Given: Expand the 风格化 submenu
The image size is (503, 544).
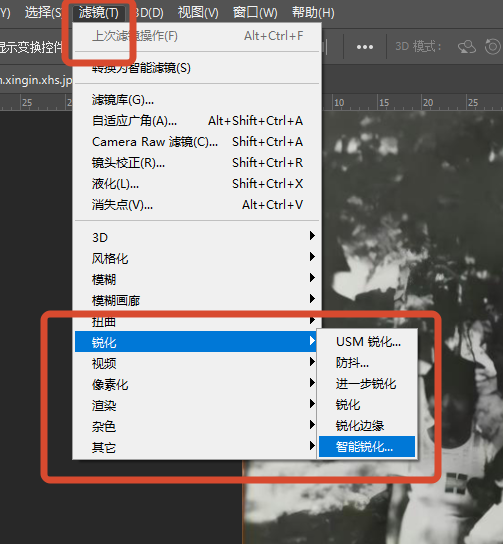Looking at the screenshot, I should coord(197,258).
